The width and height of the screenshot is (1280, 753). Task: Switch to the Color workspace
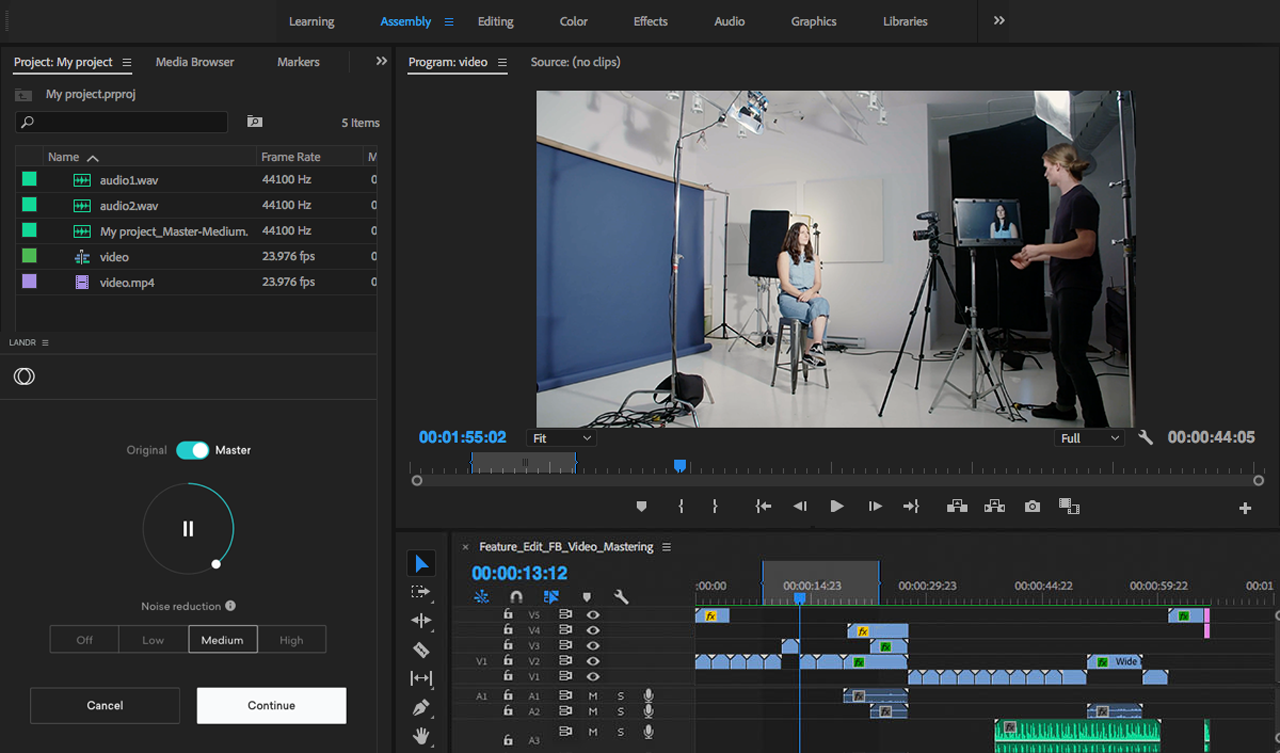pyautogui.click(x=573, y=21)
